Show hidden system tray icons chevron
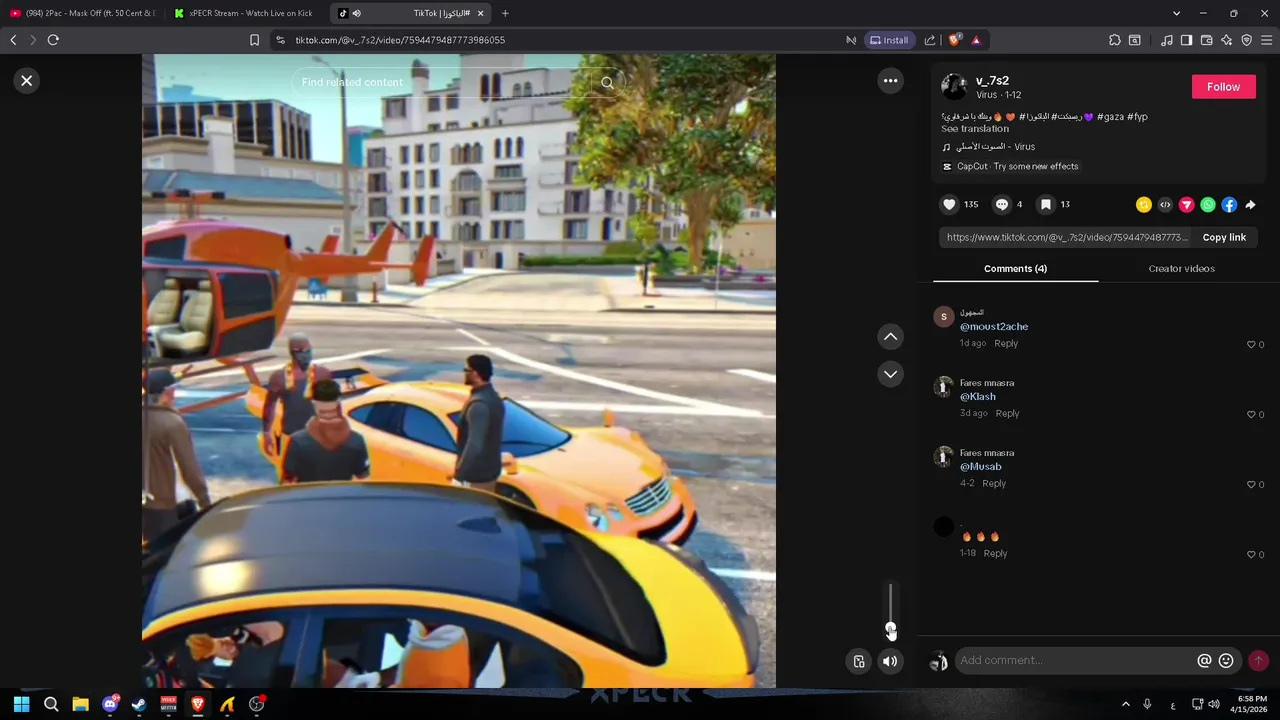Viewport: 1280px width, 720px height. 1125,704
